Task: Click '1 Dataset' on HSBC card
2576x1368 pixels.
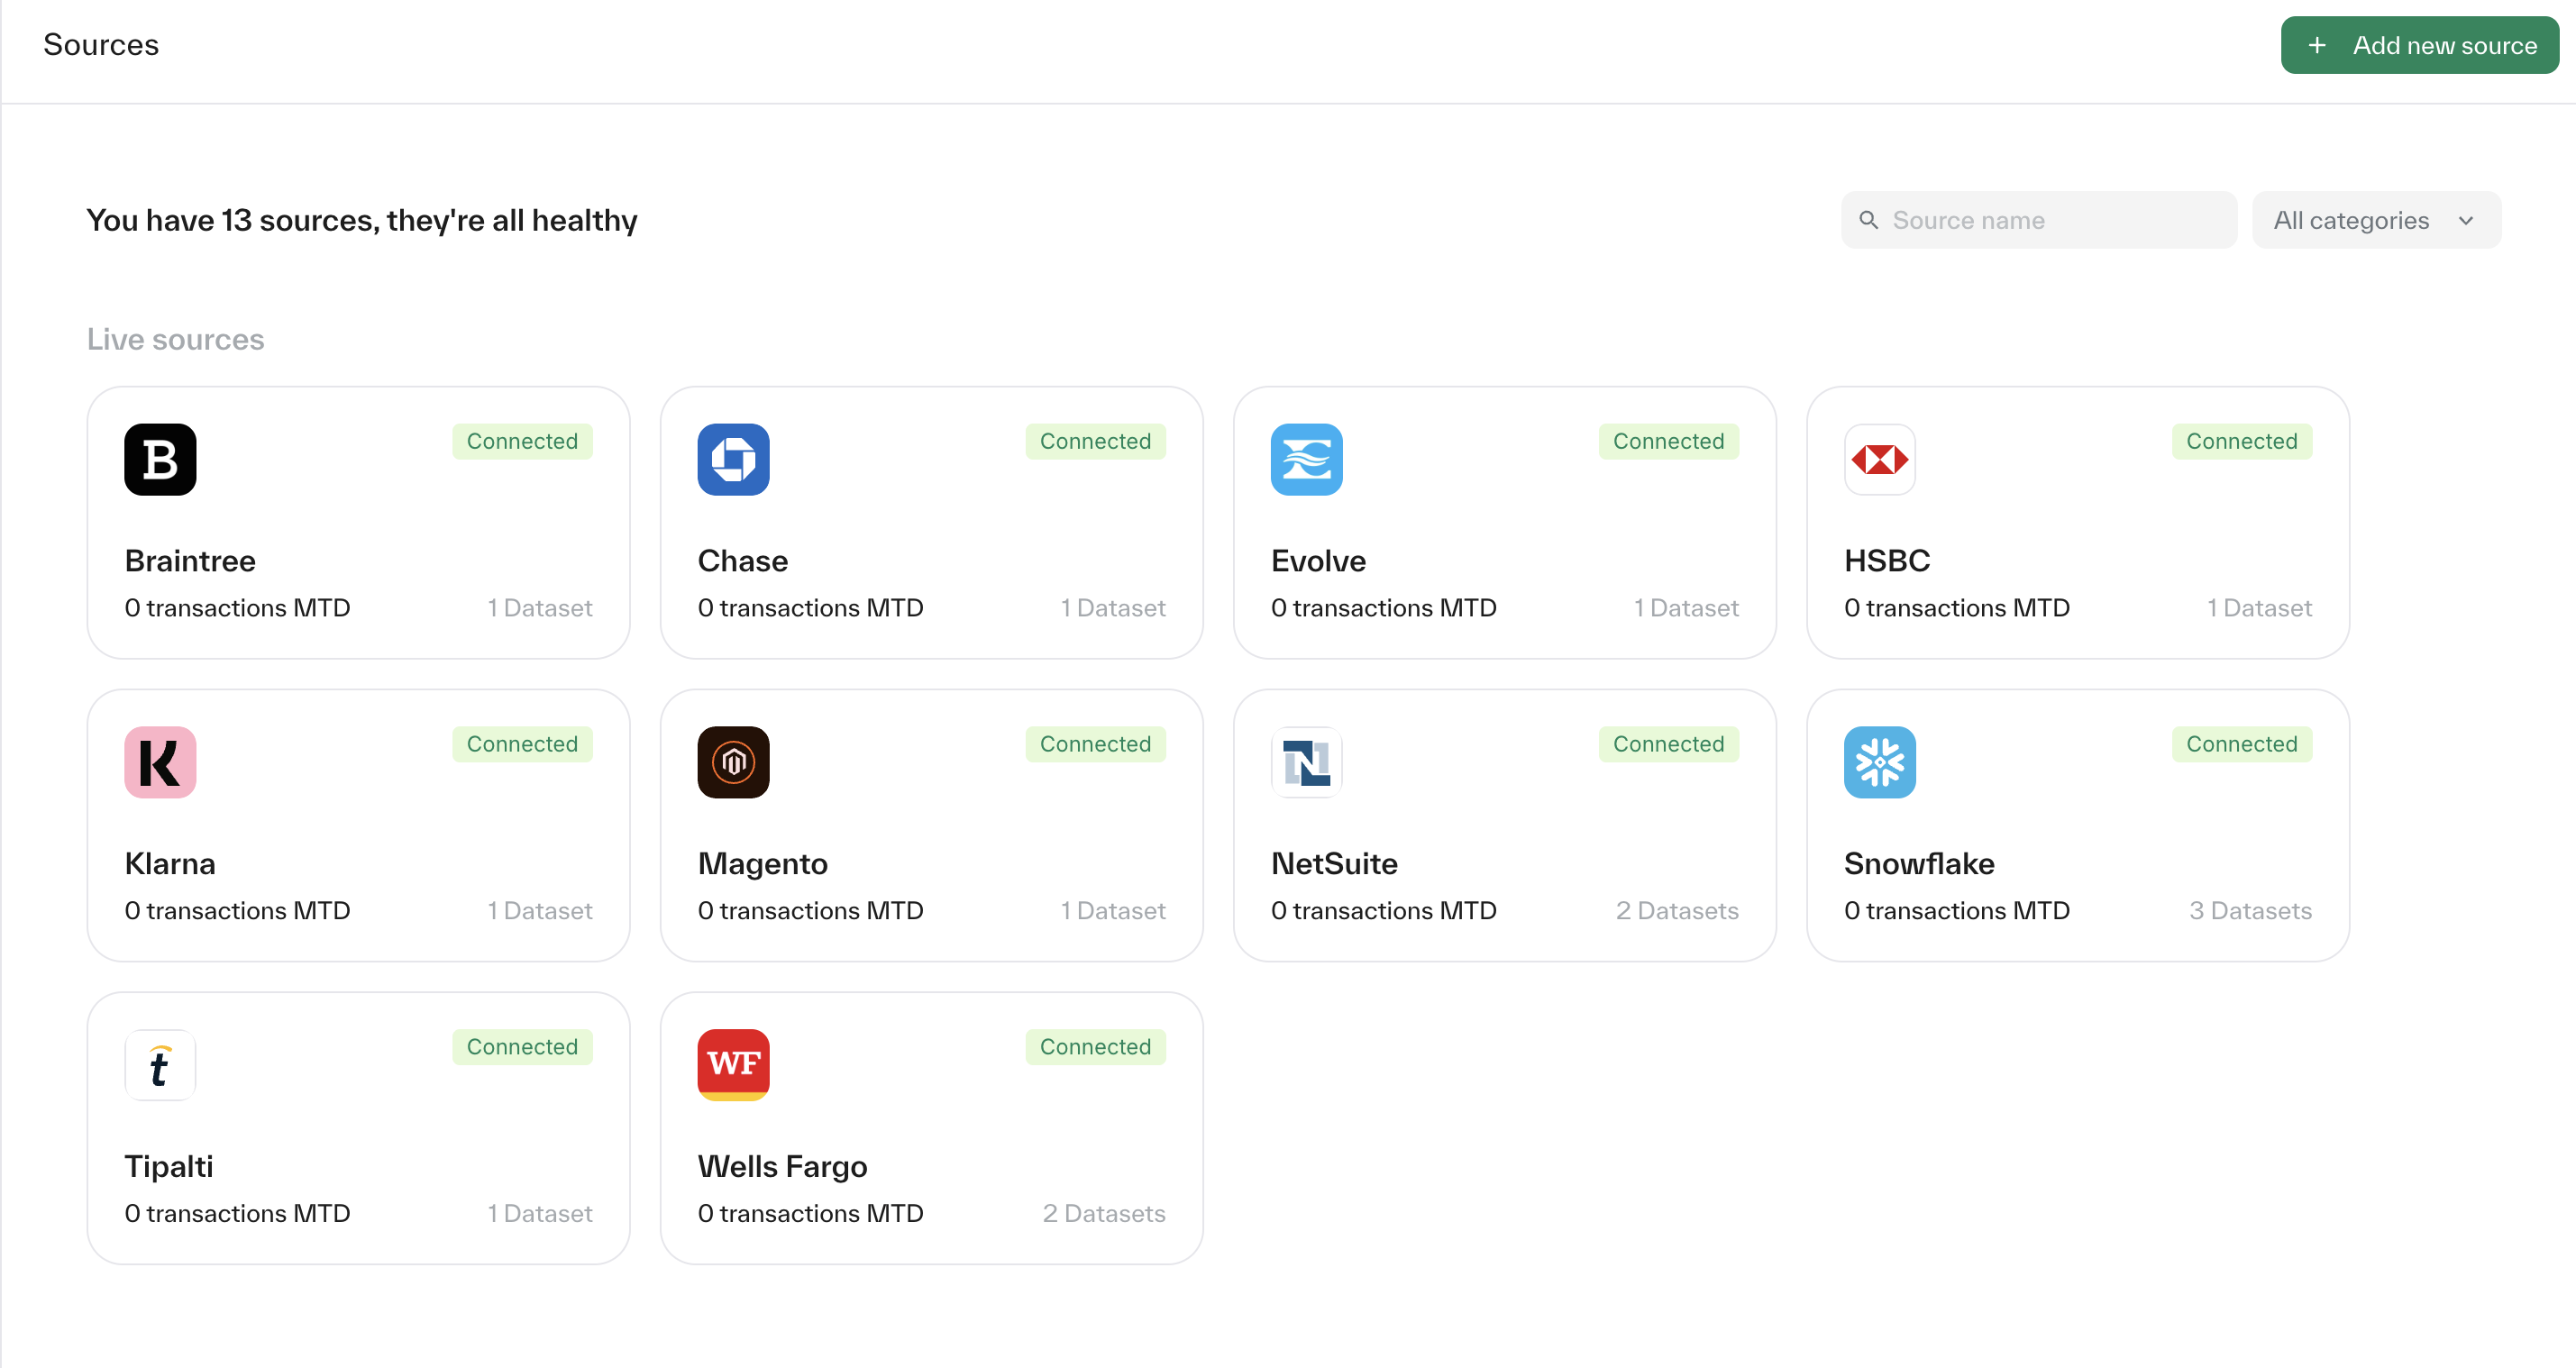Action: pyautogui.click(x=2259, y=608)
